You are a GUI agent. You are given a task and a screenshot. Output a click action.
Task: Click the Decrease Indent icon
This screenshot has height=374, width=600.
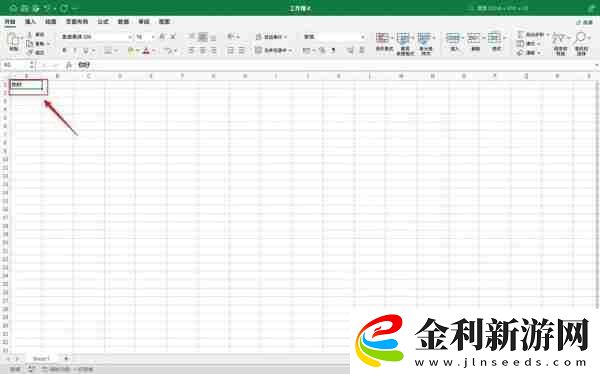point(231,51)
